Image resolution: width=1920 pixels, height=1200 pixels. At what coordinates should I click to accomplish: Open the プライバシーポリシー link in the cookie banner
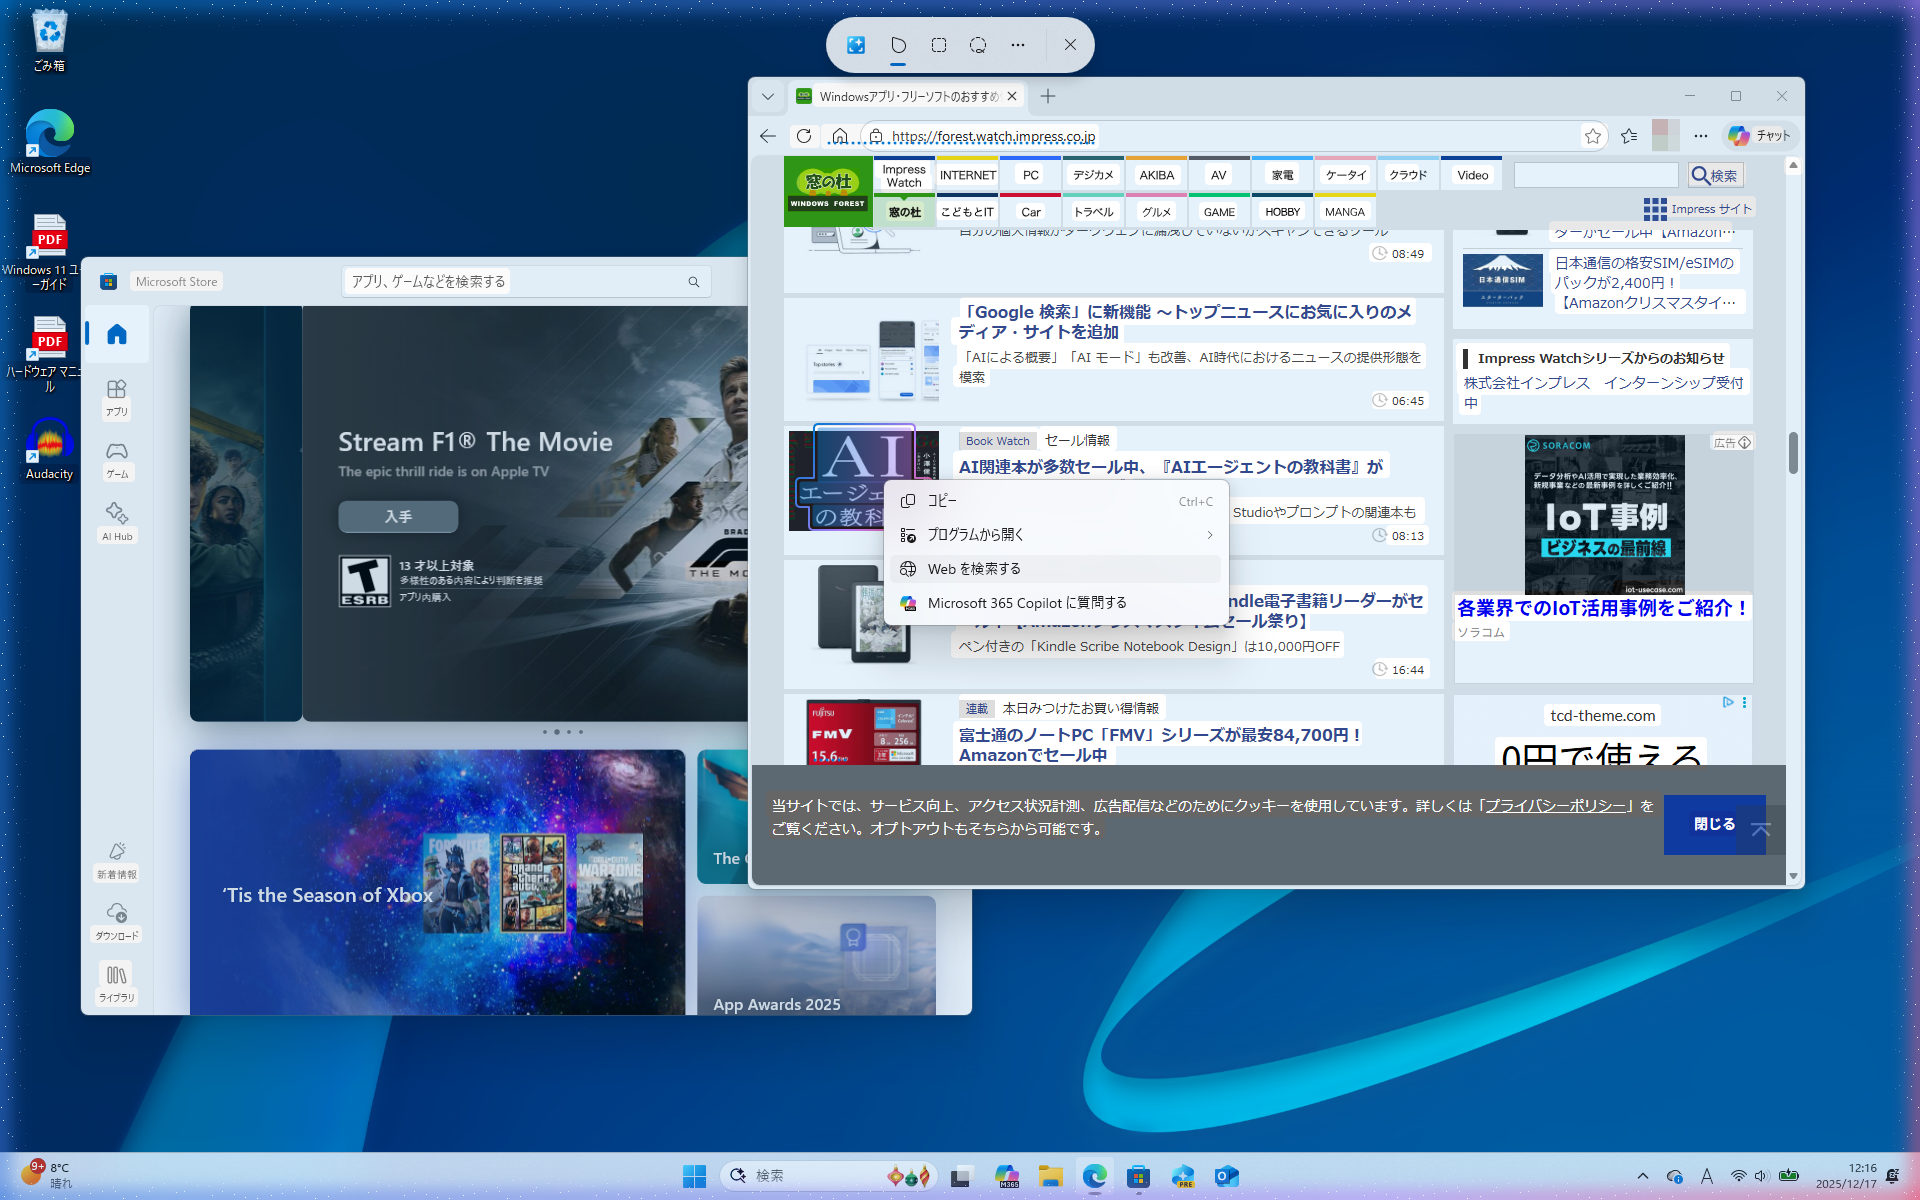point(1556,804)
